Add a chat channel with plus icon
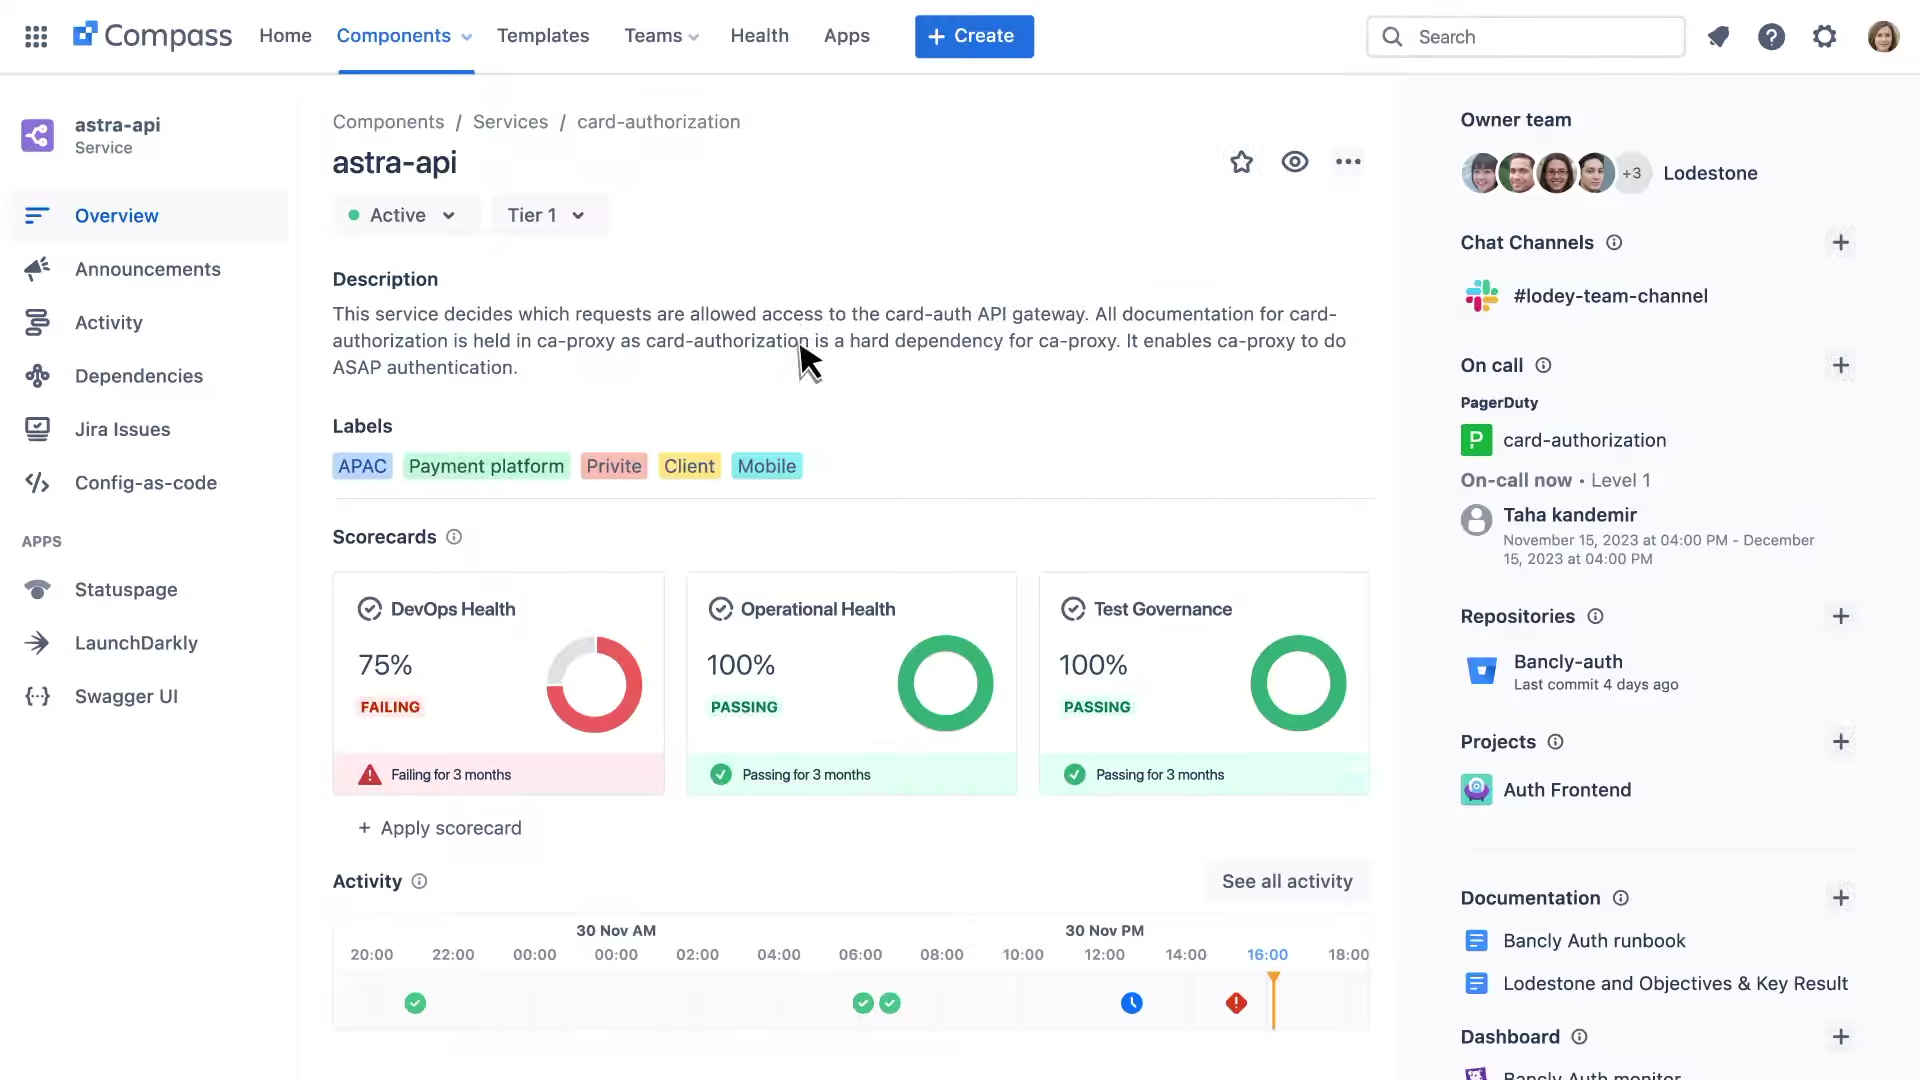The width and height of the screenshot is (1920, 1080). pyautogui.click(x=1840, y=242)
